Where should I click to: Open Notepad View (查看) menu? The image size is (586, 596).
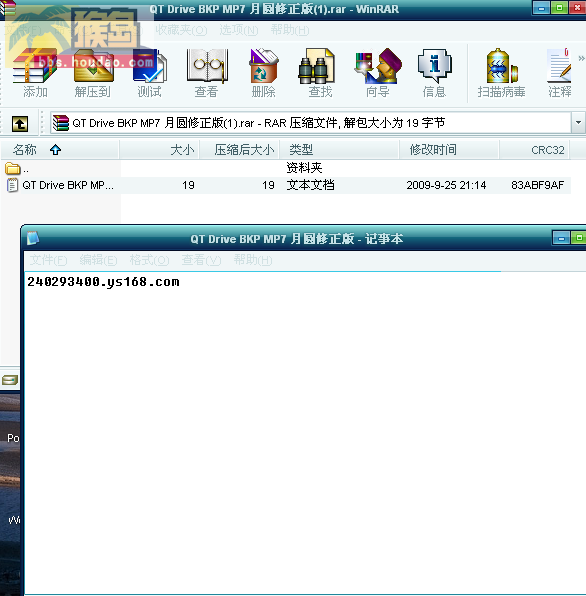(201, 260)
